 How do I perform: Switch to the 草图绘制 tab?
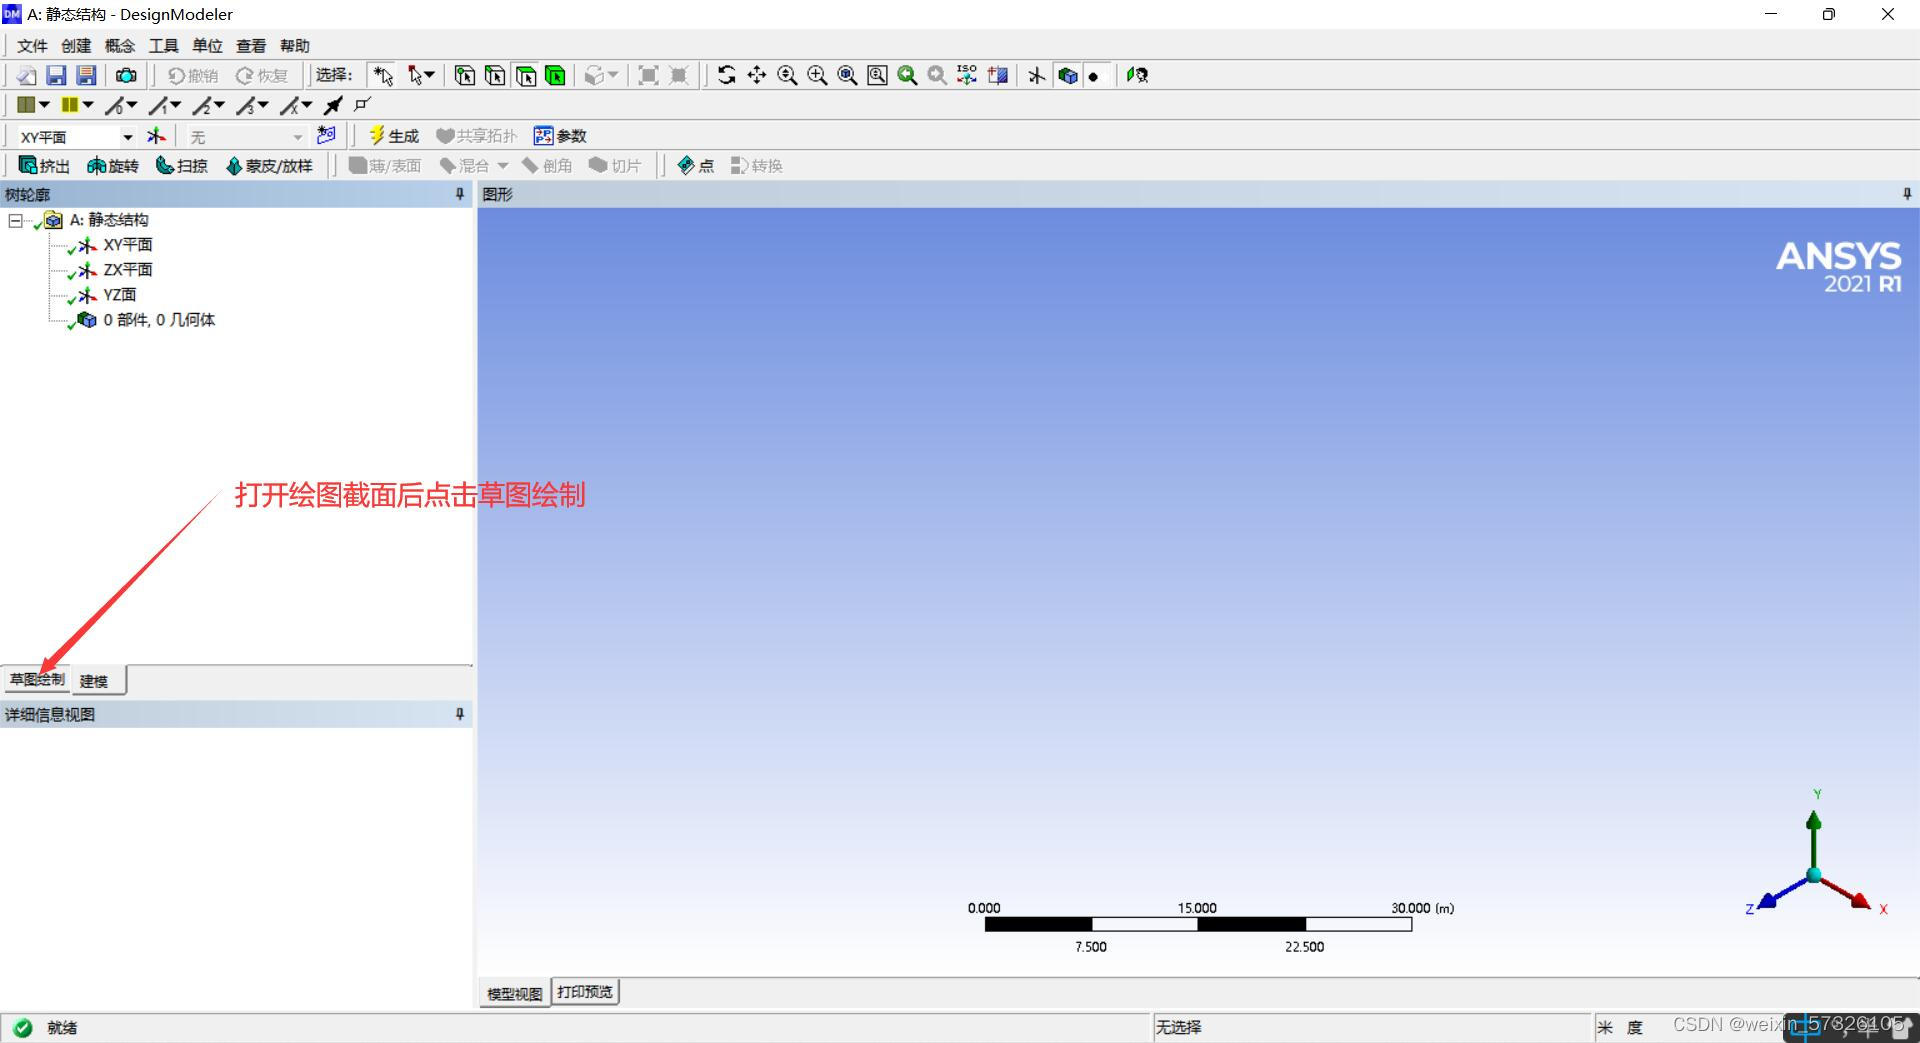click(37, 680)
